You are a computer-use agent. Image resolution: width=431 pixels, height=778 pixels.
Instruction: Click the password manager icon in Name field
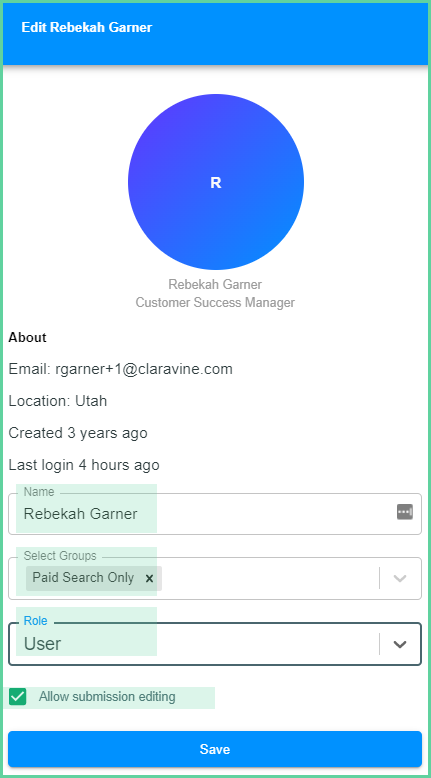(405, 512)
